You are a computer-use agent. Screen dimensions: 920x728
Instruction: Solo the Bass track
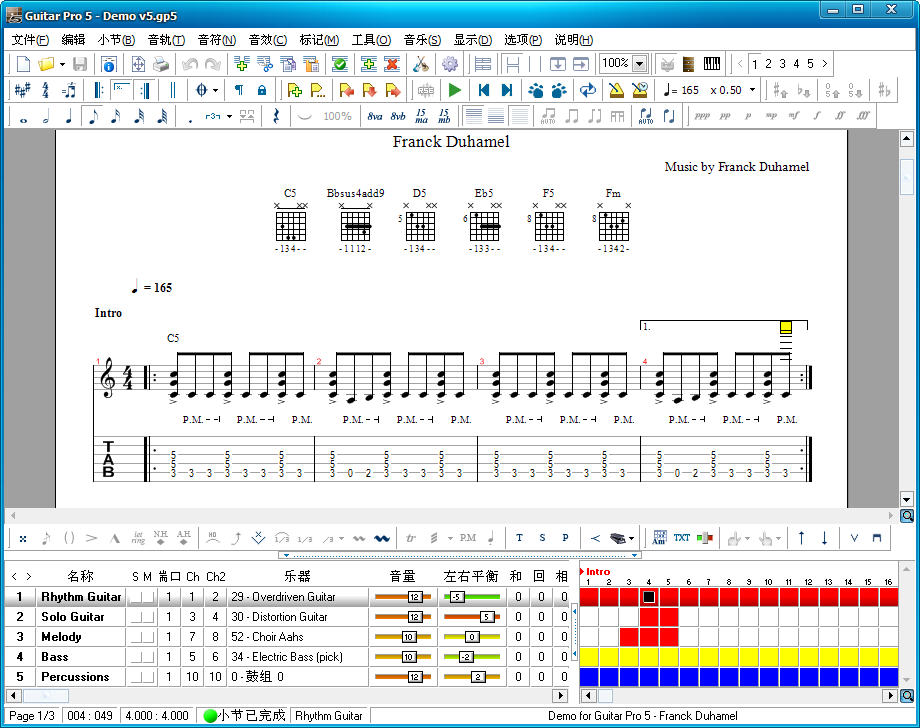[x=136, y=657]
